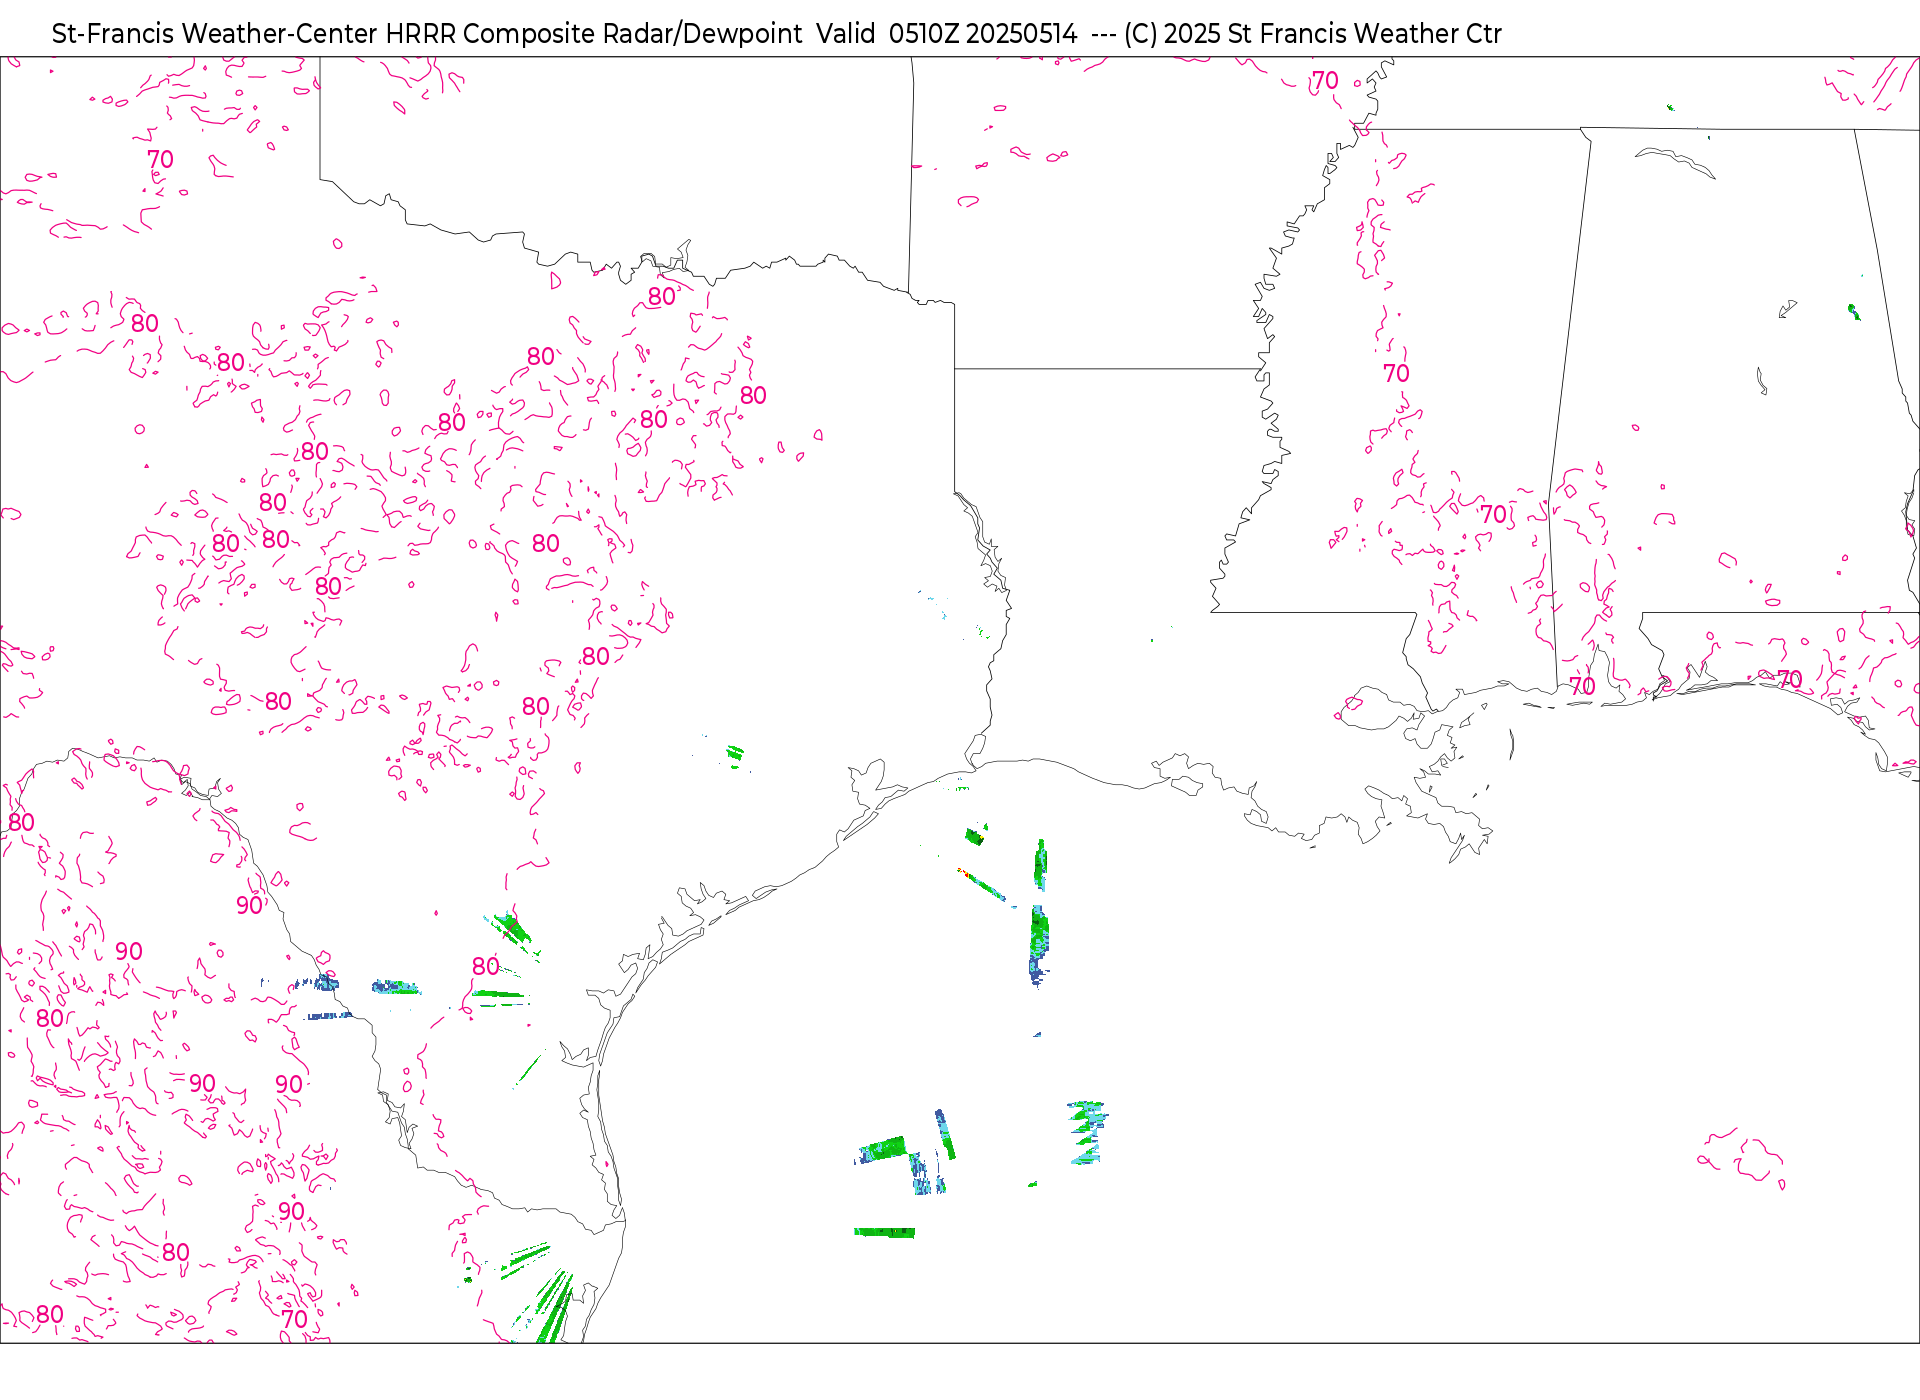The width and height of the screenshot is (1920, 1400).
Task: Select the valid time "0510Z 20250514"
Action: (x=983, y=34)
